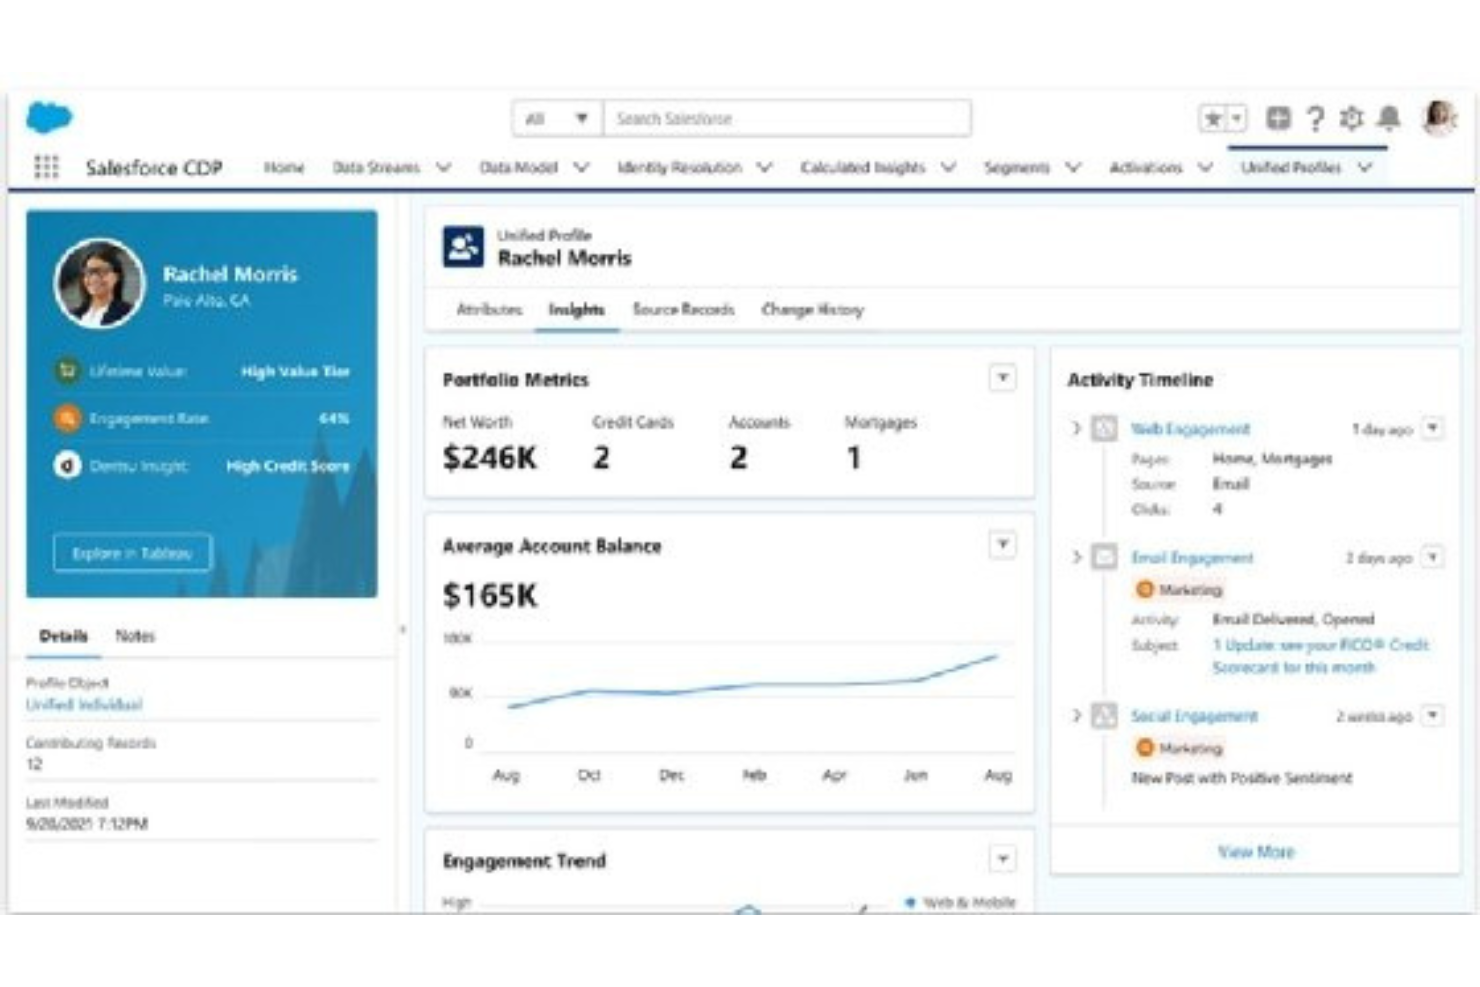
Task: Open the App Launcher grid icon
Action: click(46, 167)
